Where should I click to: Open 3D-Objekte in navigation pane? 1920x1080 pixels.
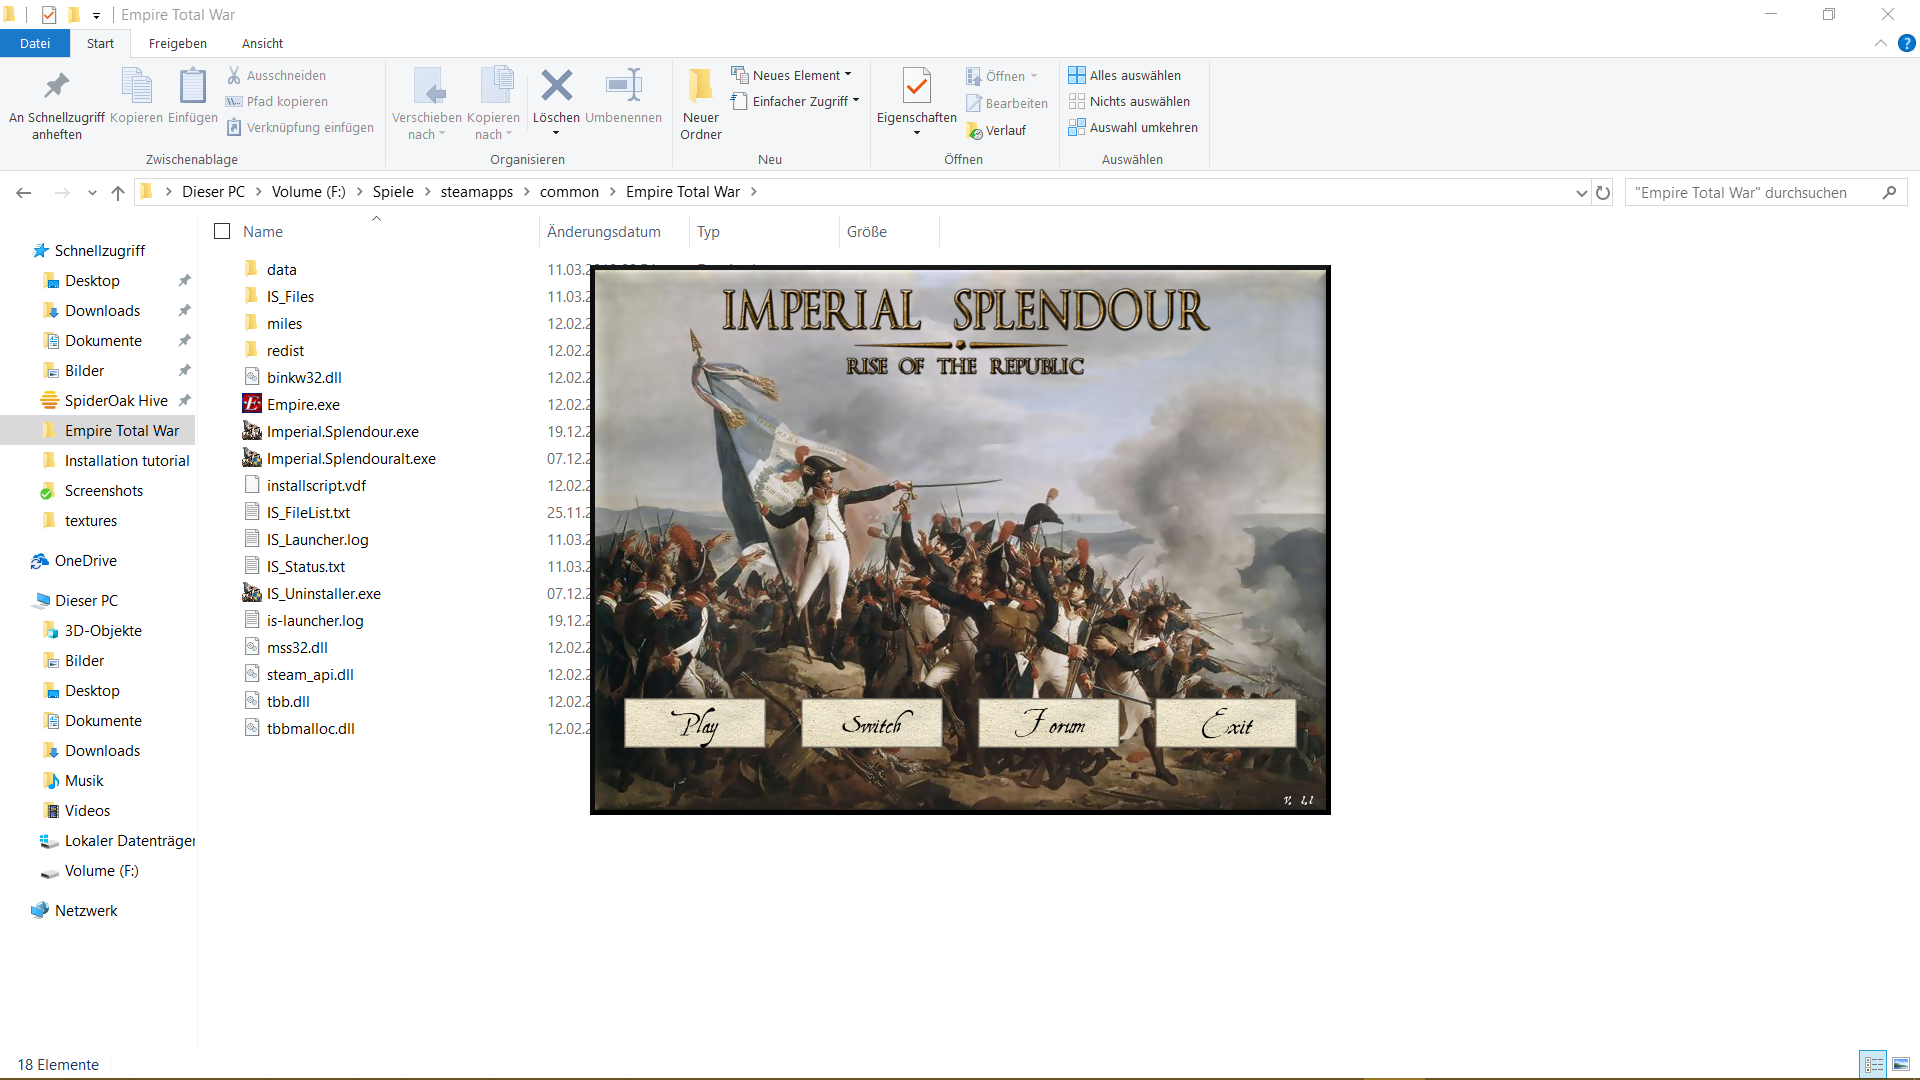(x=103, y=630)
